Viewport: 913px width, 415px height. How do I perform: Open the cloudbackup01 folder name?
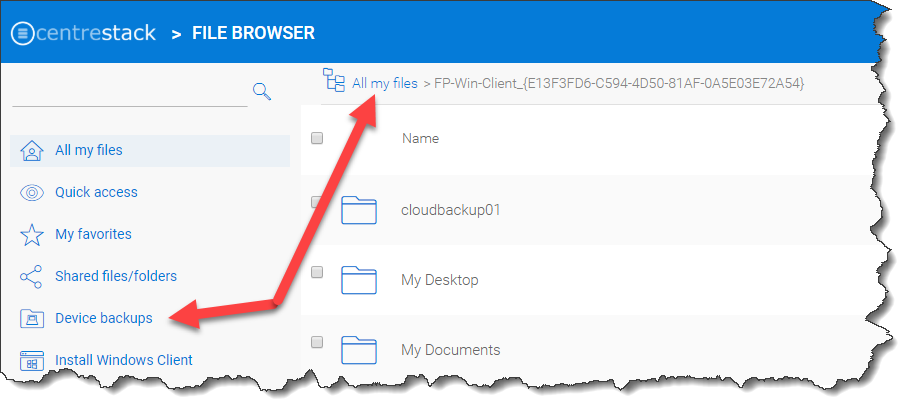[451, 210]
